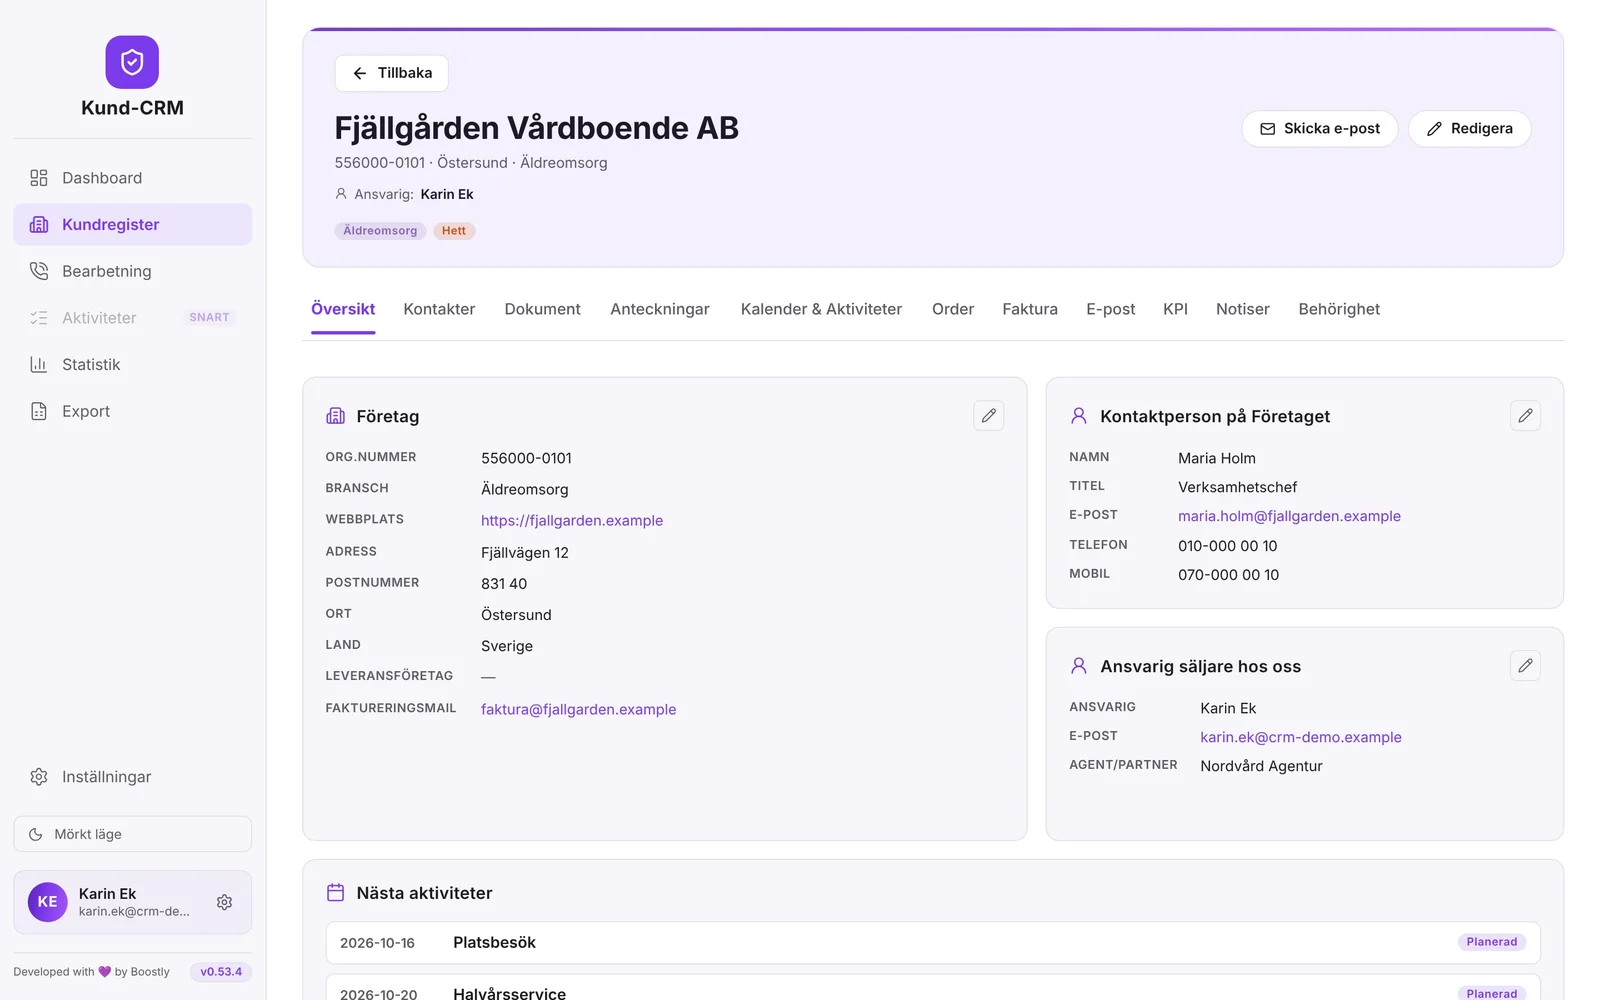Click the Kund-CRM shield logo
The image size is (1600, 1000).
[132, 62]
